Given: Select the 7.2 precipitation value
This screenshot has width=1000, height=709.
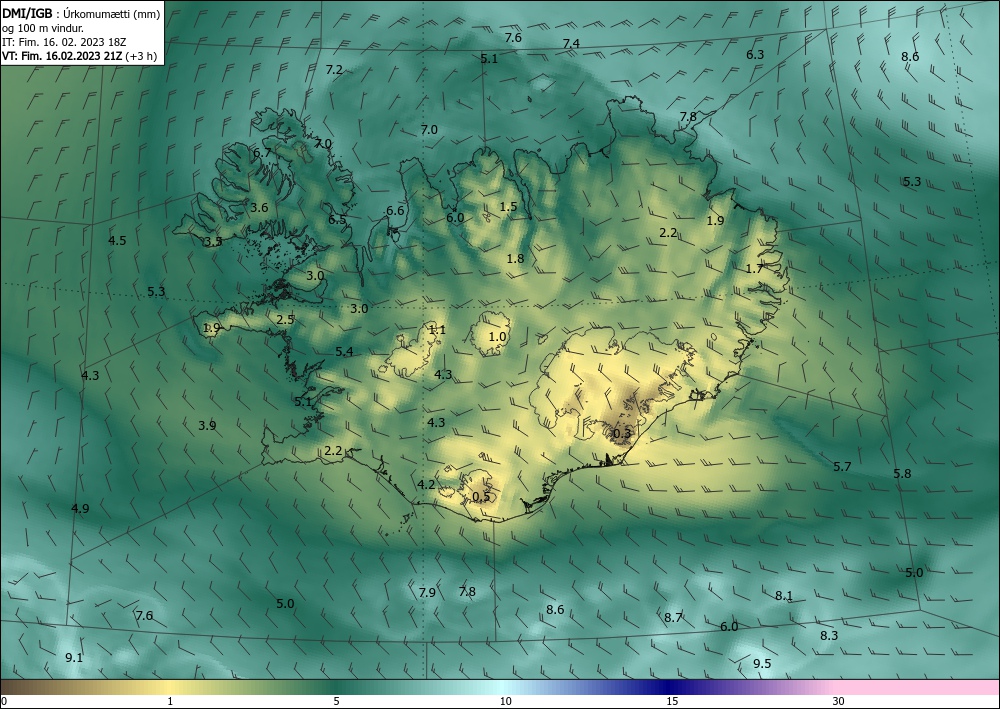Looking at the screenshot, I should point(334,70).
